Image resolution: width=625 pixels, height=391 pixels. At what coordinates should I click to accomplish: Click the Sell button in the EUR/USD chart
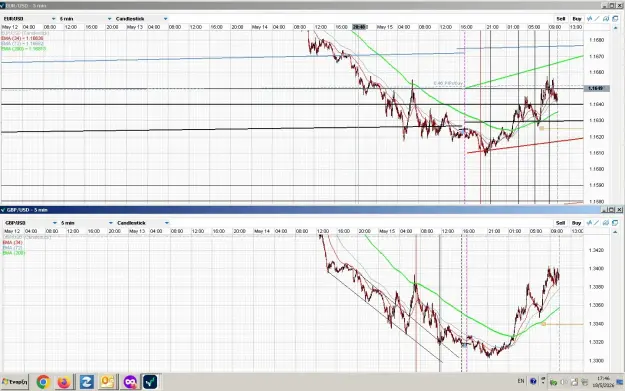[x=561, y=19]
